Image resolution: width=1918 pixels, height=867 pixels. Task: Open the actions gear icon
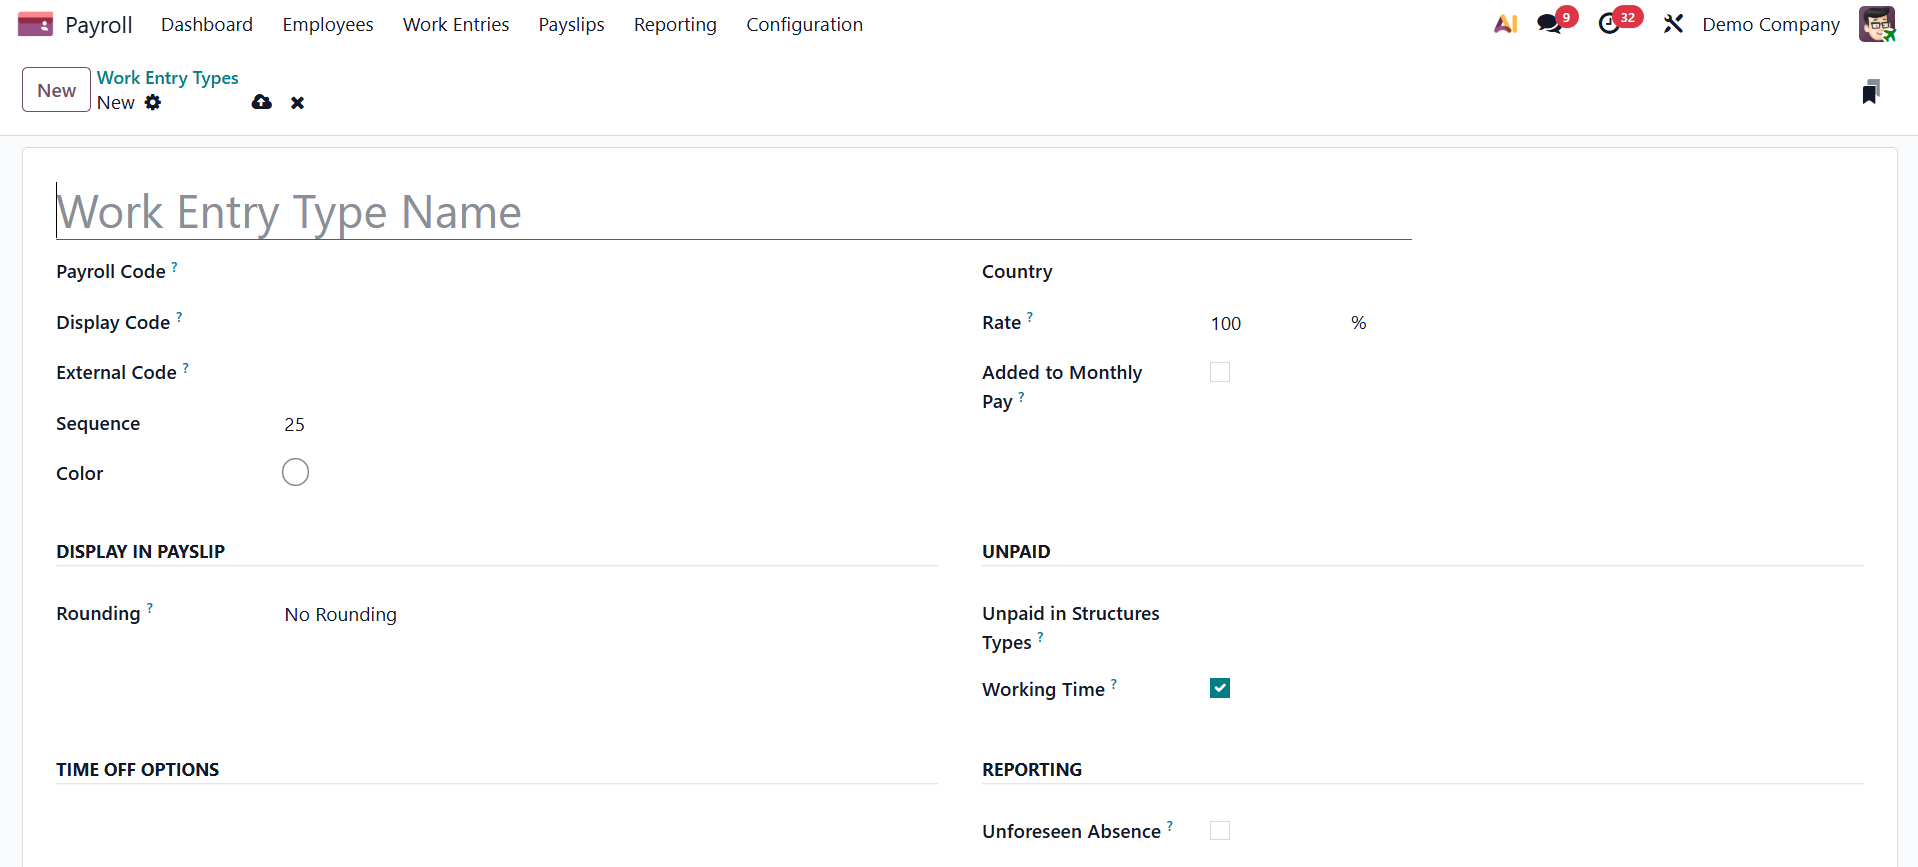[x=153, y=102]
